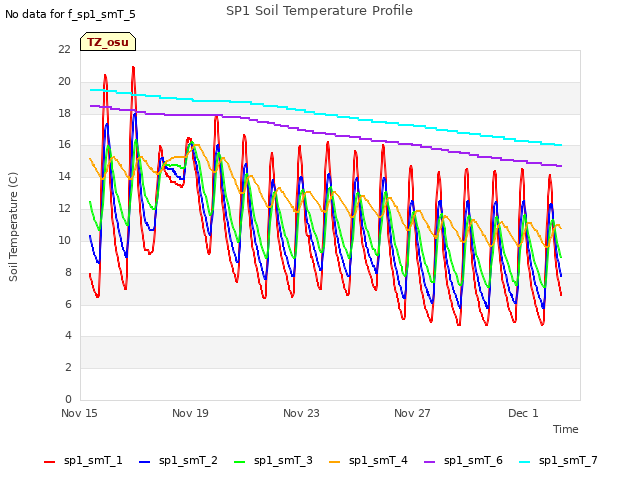Click the right end of the purple line

(x=561, y=166)
